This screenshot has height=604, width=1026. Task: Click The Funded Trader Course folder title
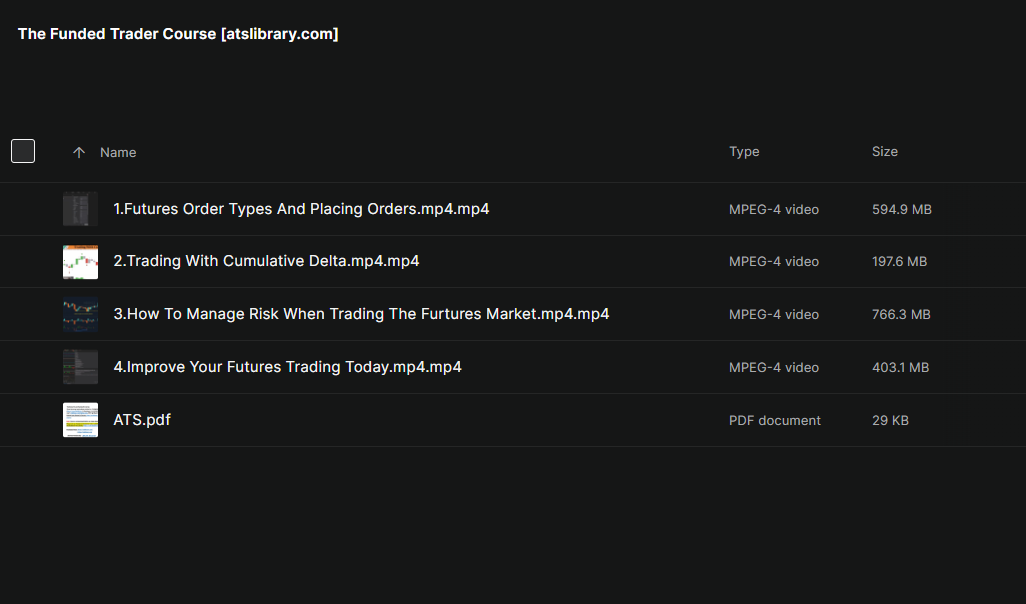178,34
